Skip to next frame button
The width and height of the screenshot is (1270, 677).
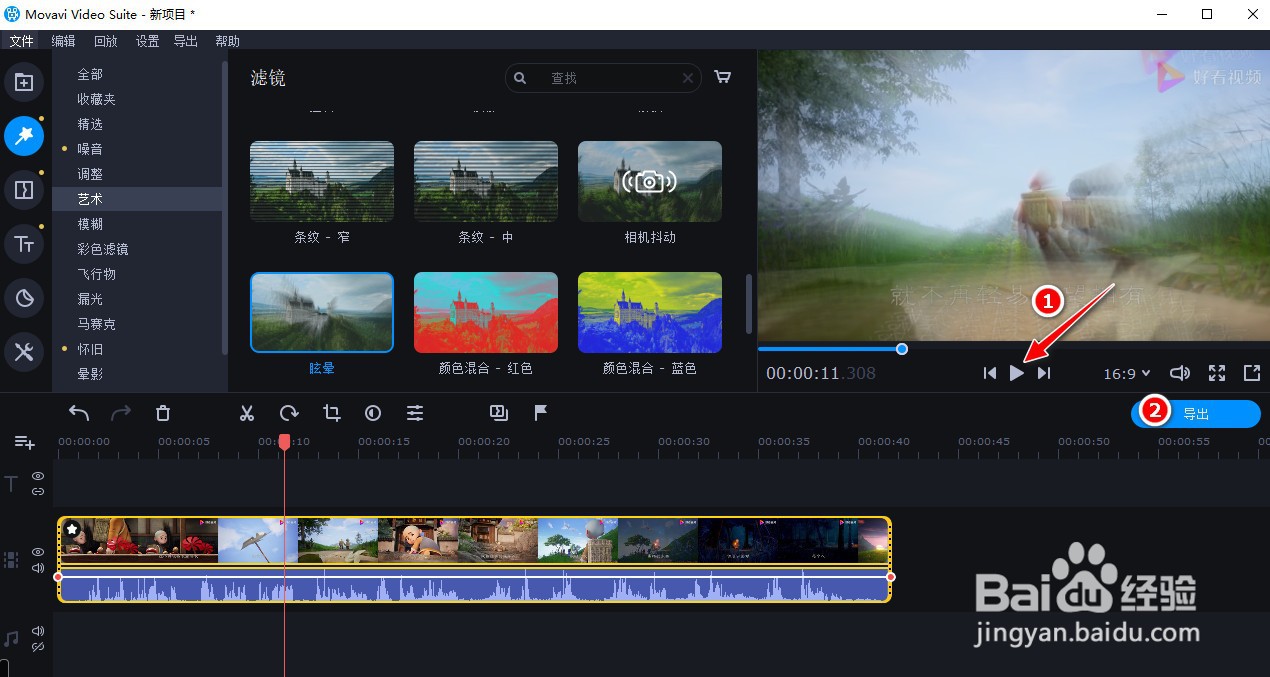click(x=1044, y=373)
